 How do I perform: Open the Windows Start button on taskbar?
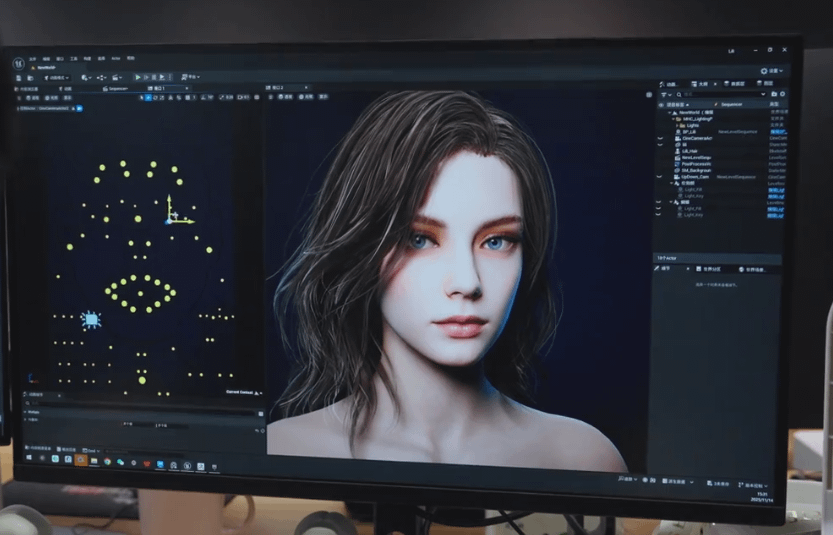coord(29,457)
